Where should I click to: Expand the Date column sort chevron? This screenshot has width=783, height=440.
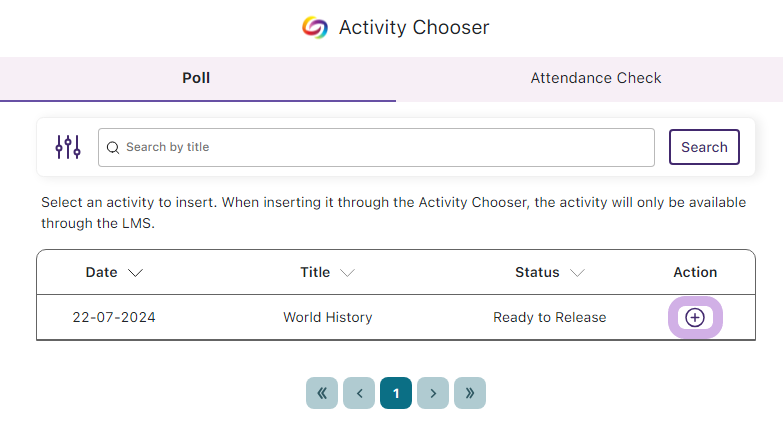pos(135,273)
